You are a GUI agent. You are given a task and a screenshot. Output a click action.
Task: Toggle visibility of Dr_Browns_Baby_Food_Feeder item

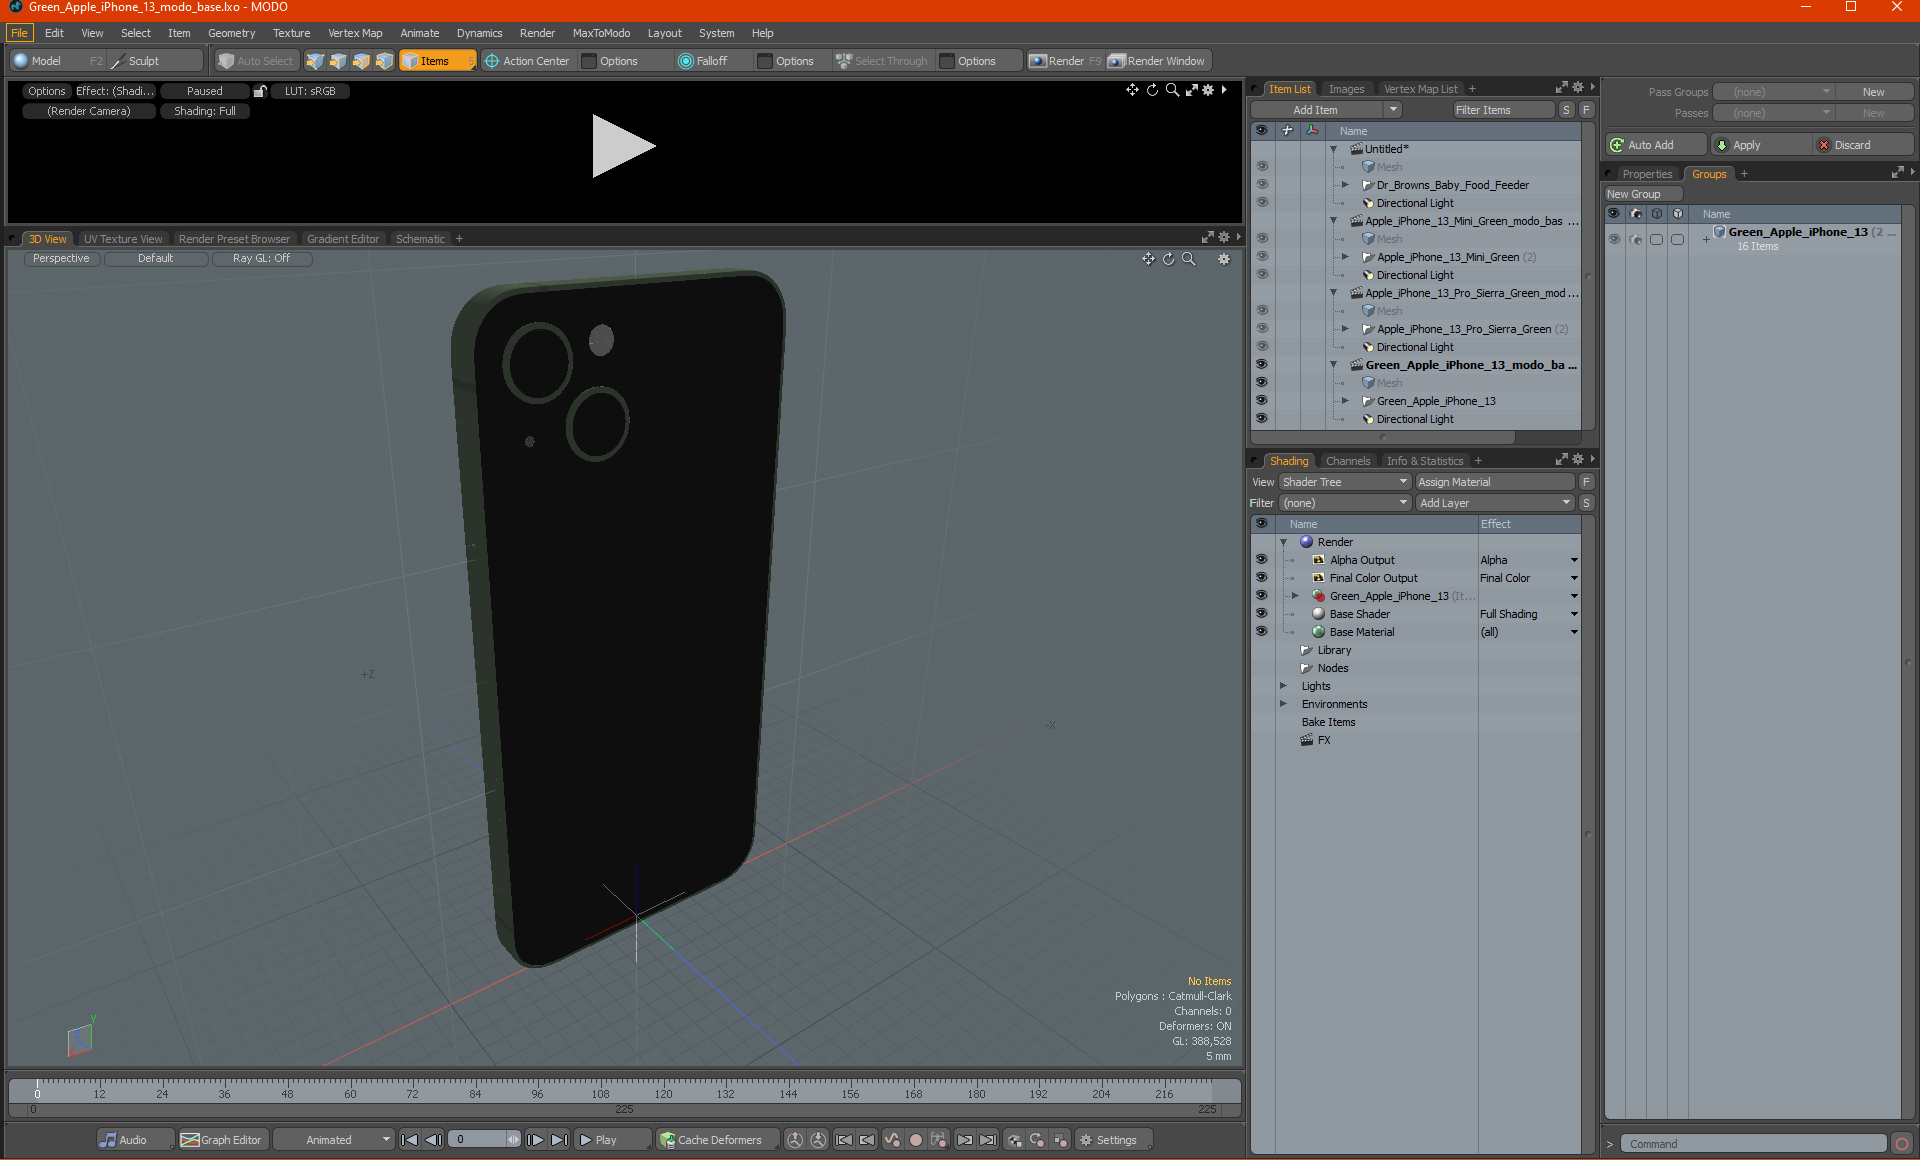tap(1262, 185)
